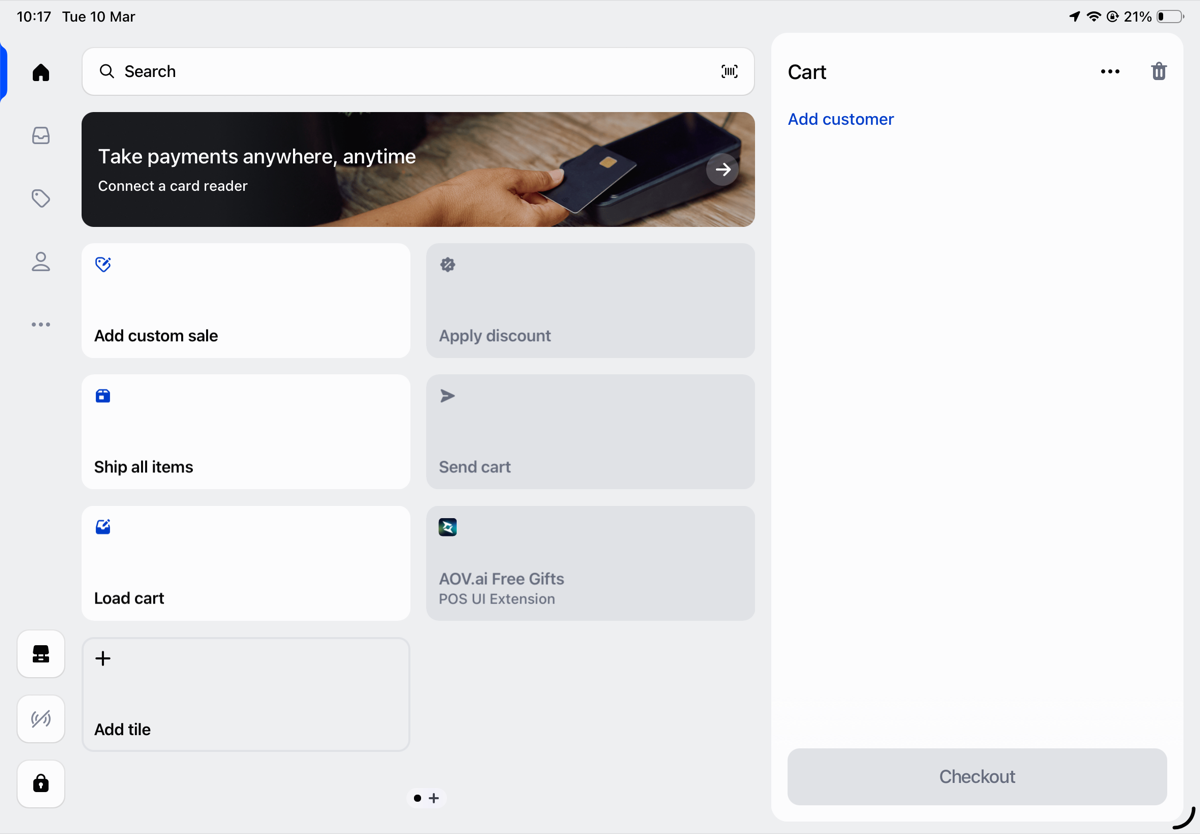
Task: Focus the Search input field
Action: coord(418,71)
